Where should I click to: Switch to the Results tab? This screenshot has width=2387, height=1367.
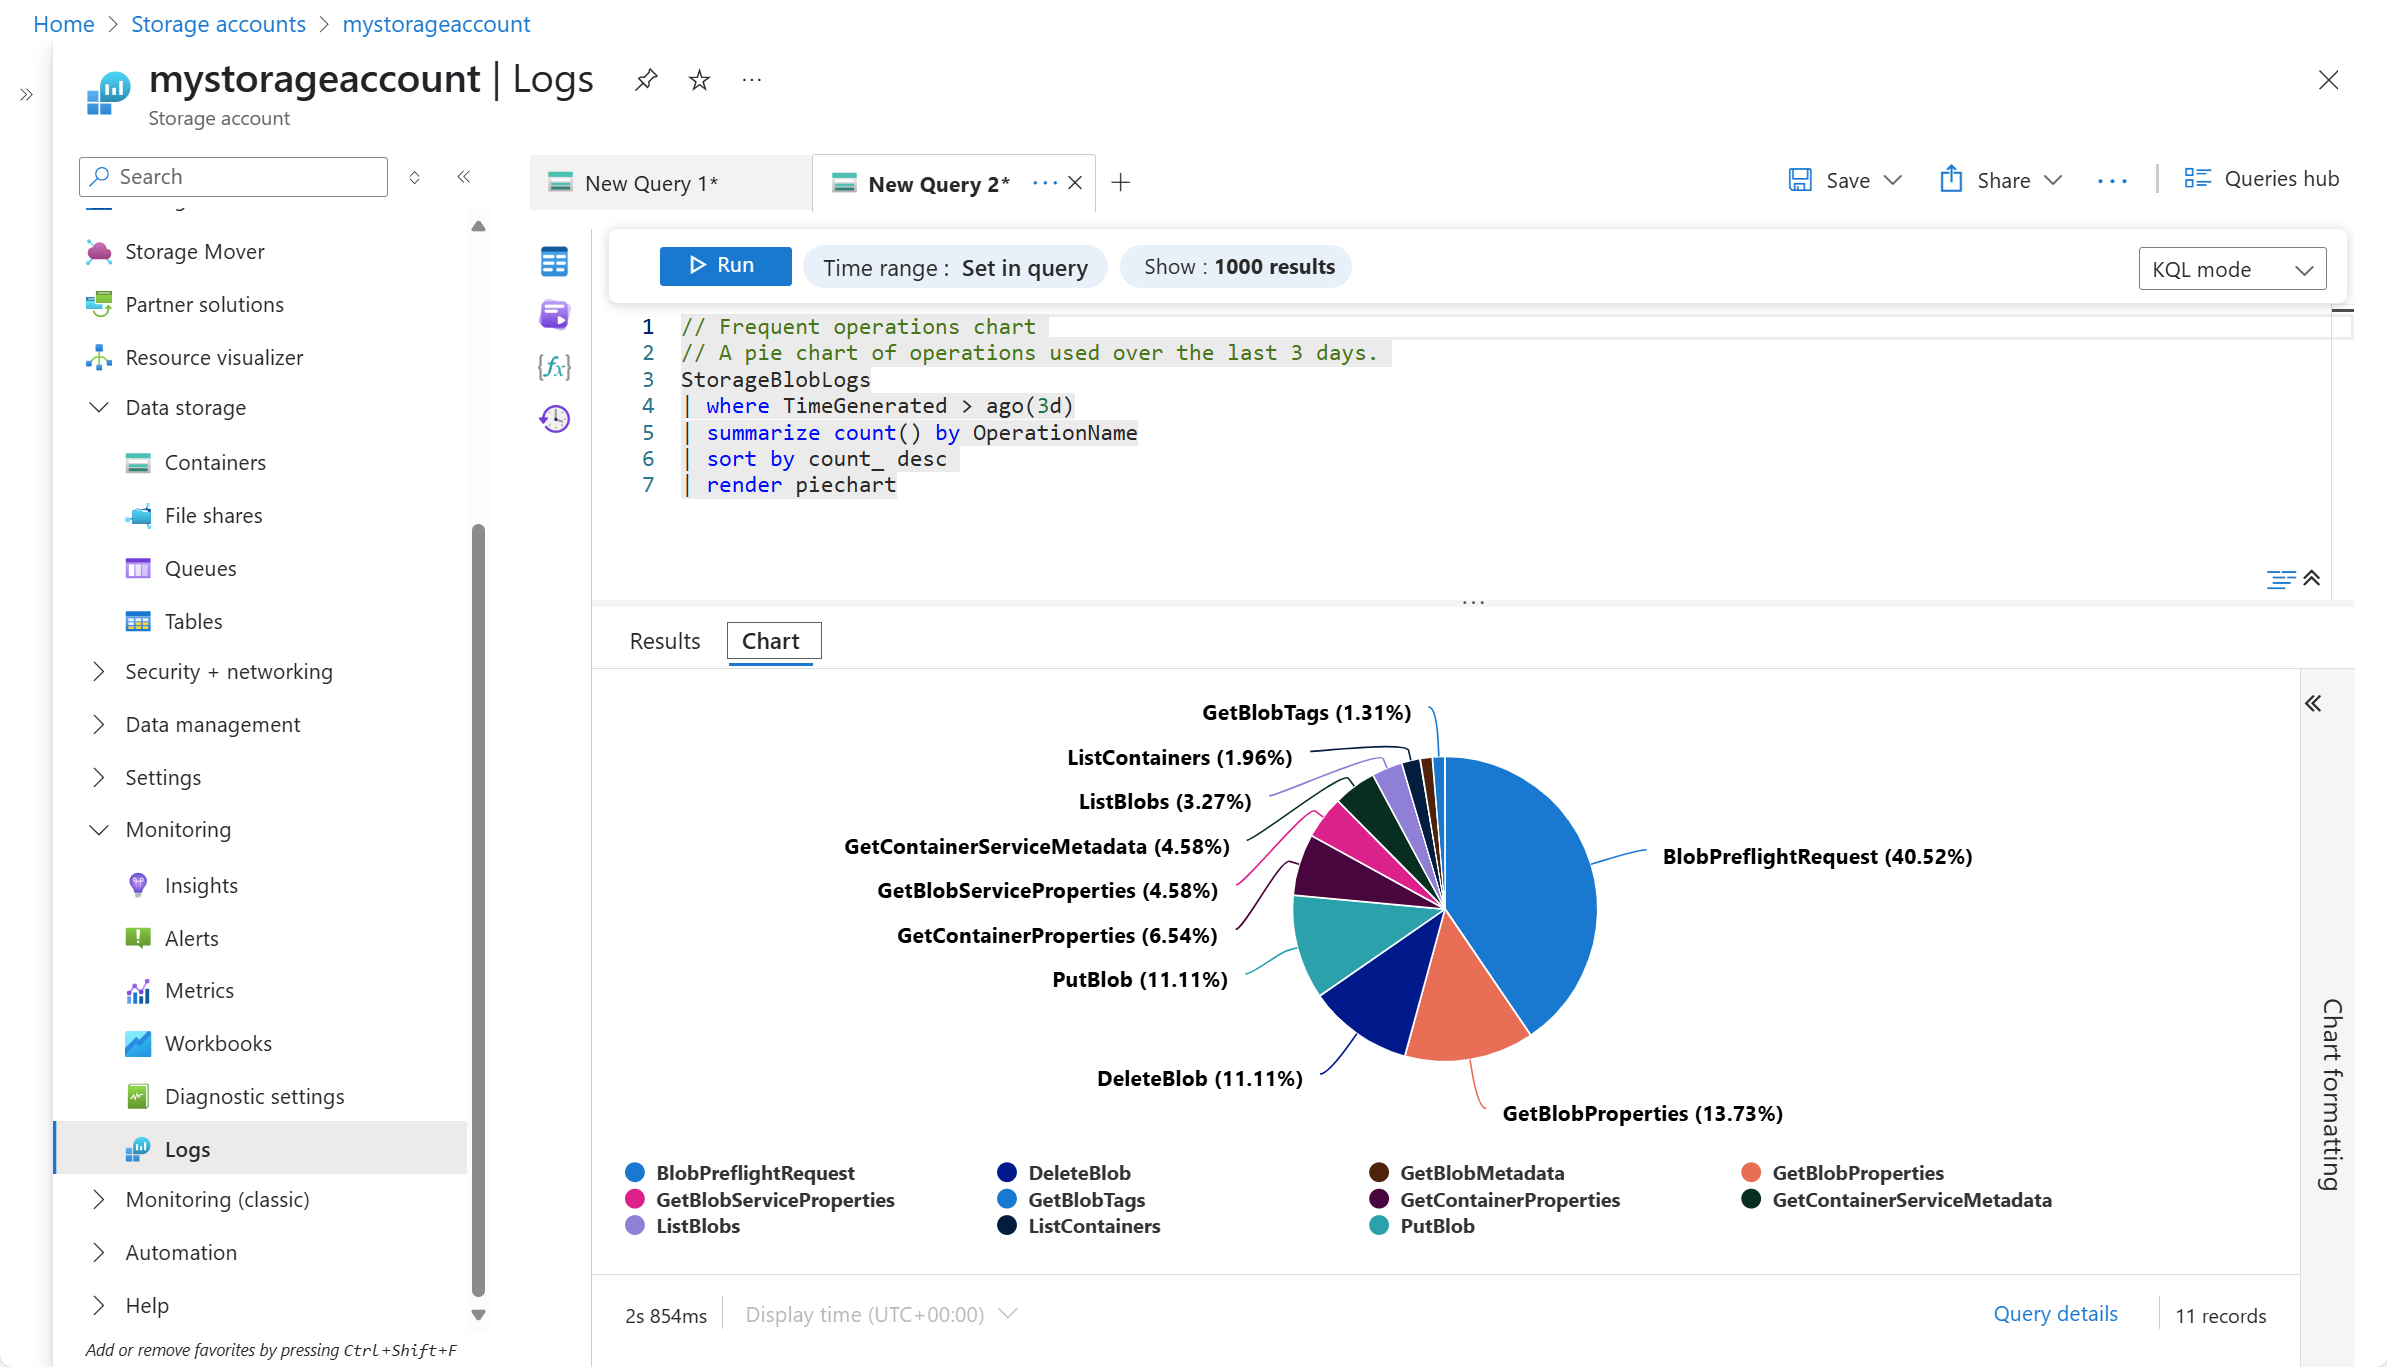[664, 641]
